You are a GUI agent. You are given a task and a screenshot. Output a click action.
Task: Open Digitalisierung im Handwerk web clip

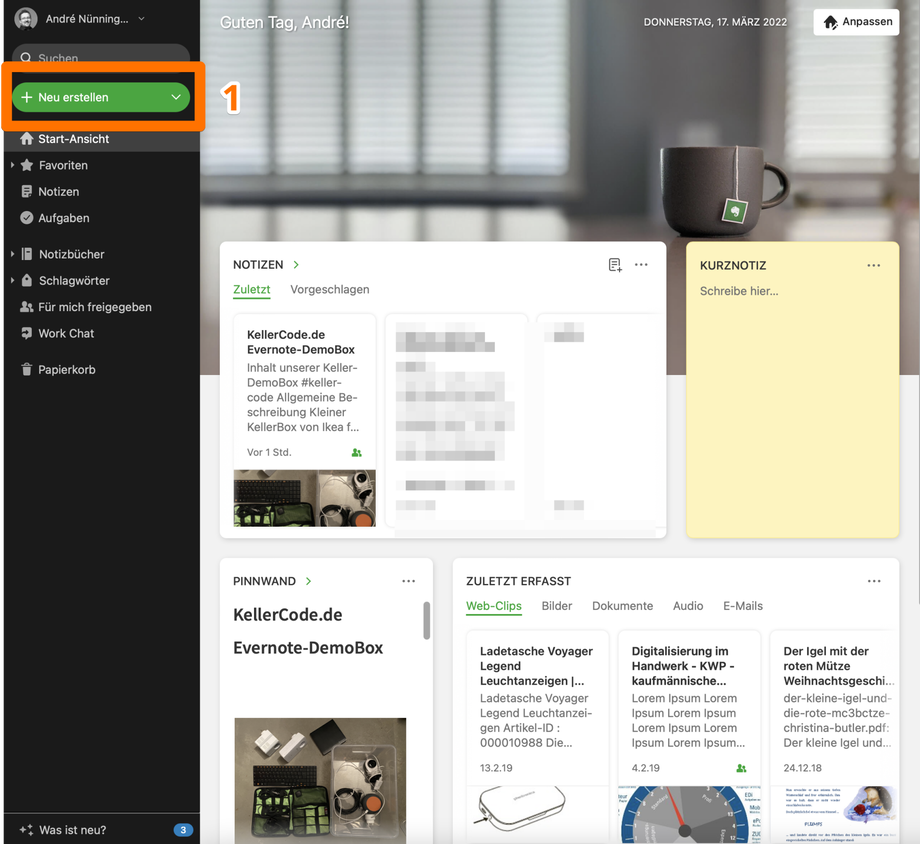tap(689, 737)
